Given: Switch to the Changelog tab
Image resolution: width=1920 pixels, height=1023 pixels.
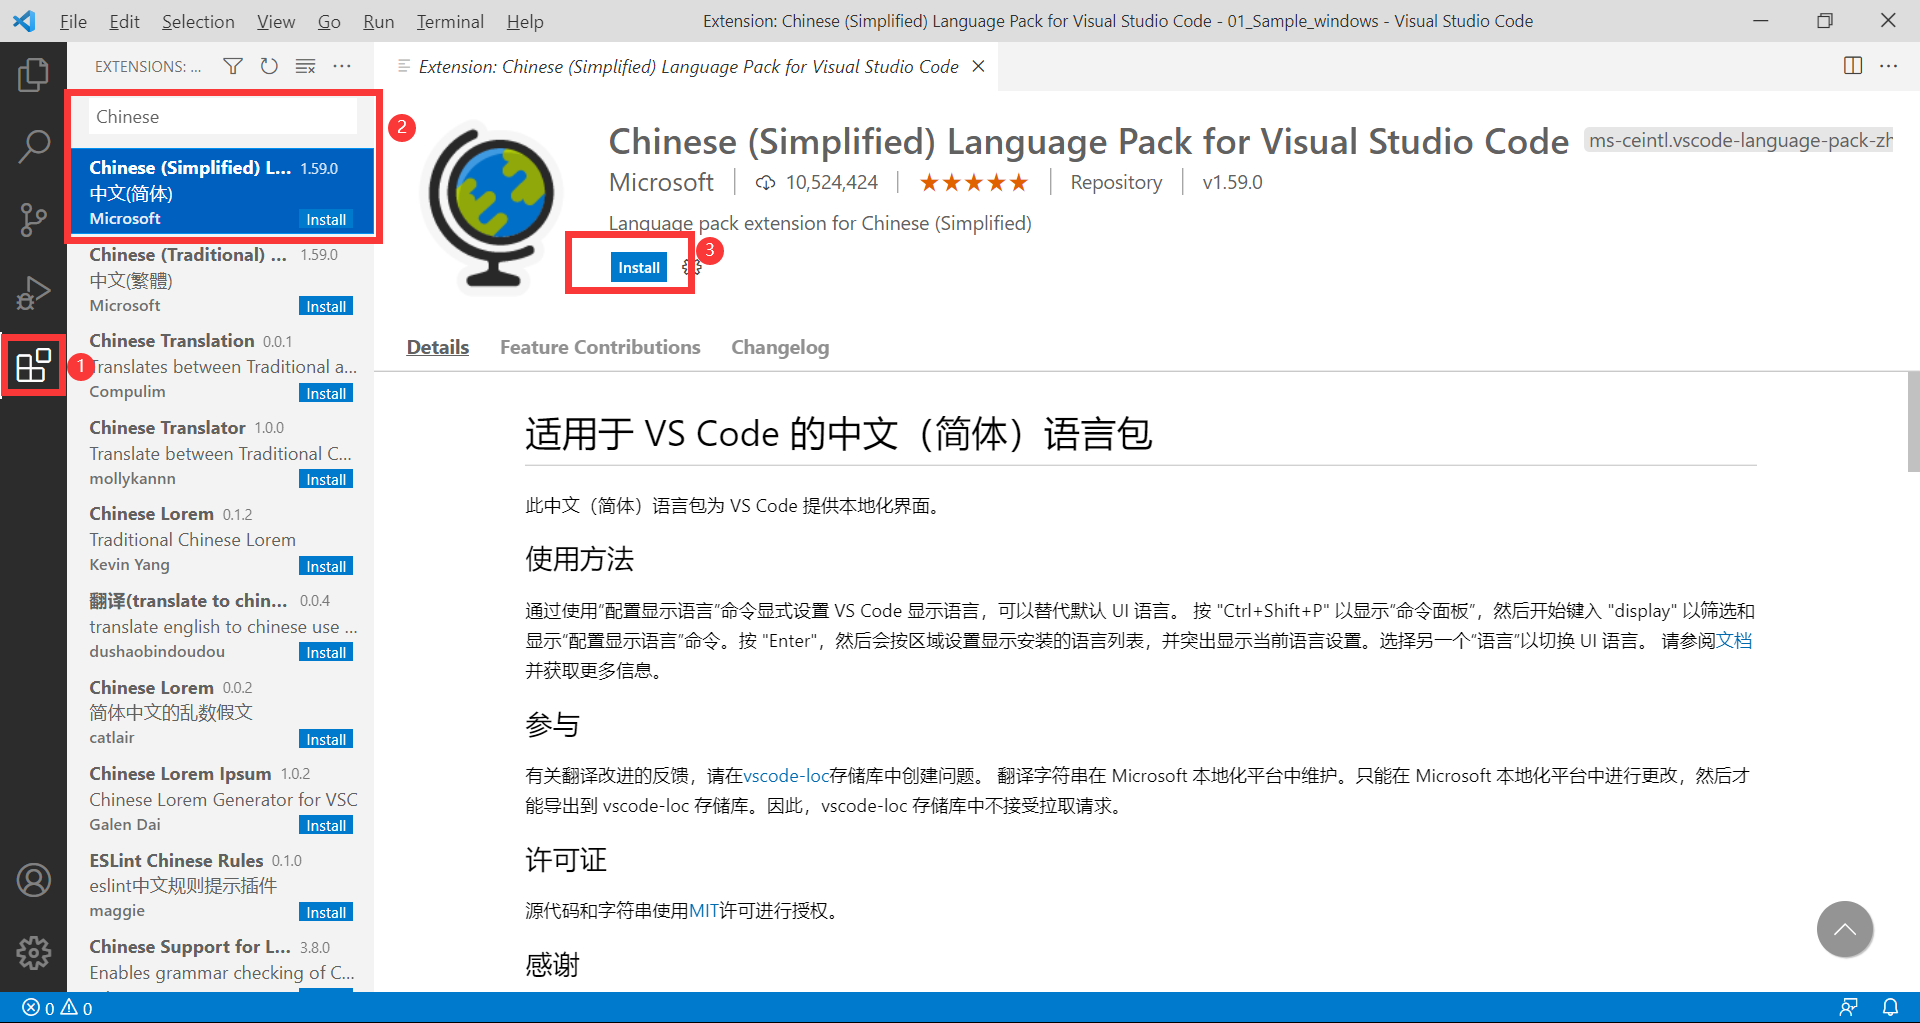Looking at the screenshot, I should coord(780,347).
